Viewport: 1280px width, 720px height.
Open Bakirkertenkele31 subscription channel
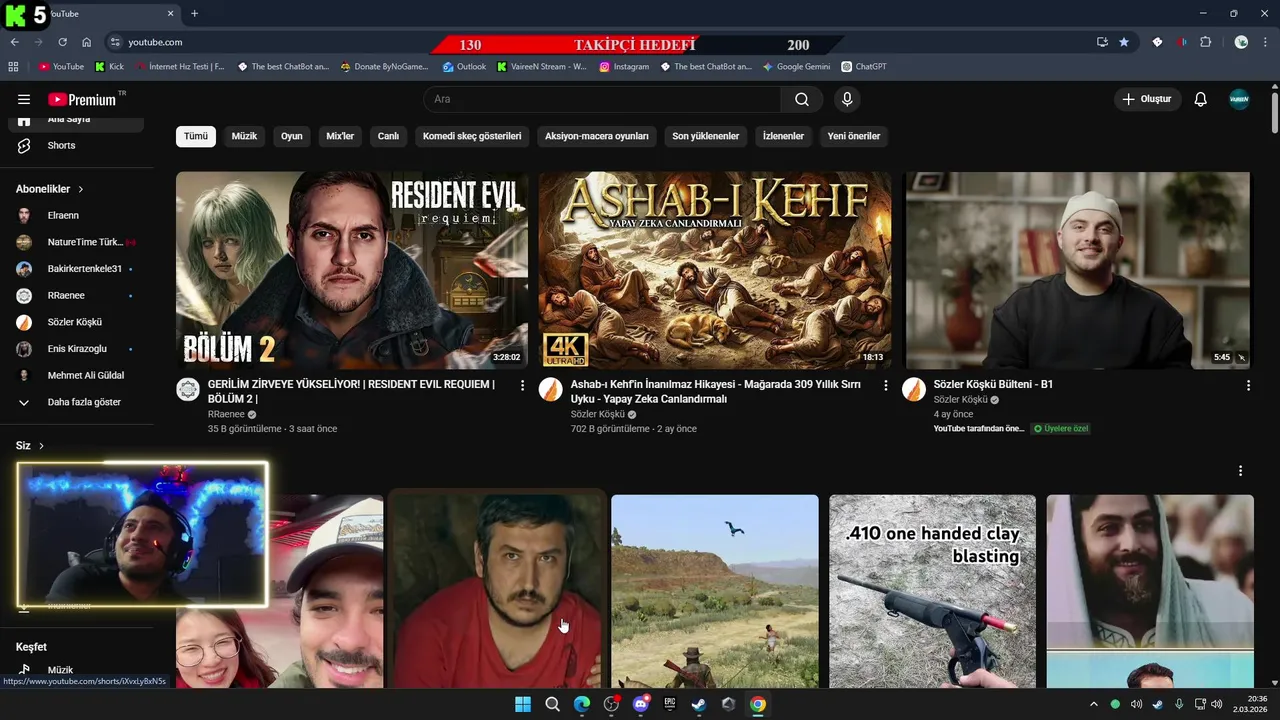[x=76, y=269]
